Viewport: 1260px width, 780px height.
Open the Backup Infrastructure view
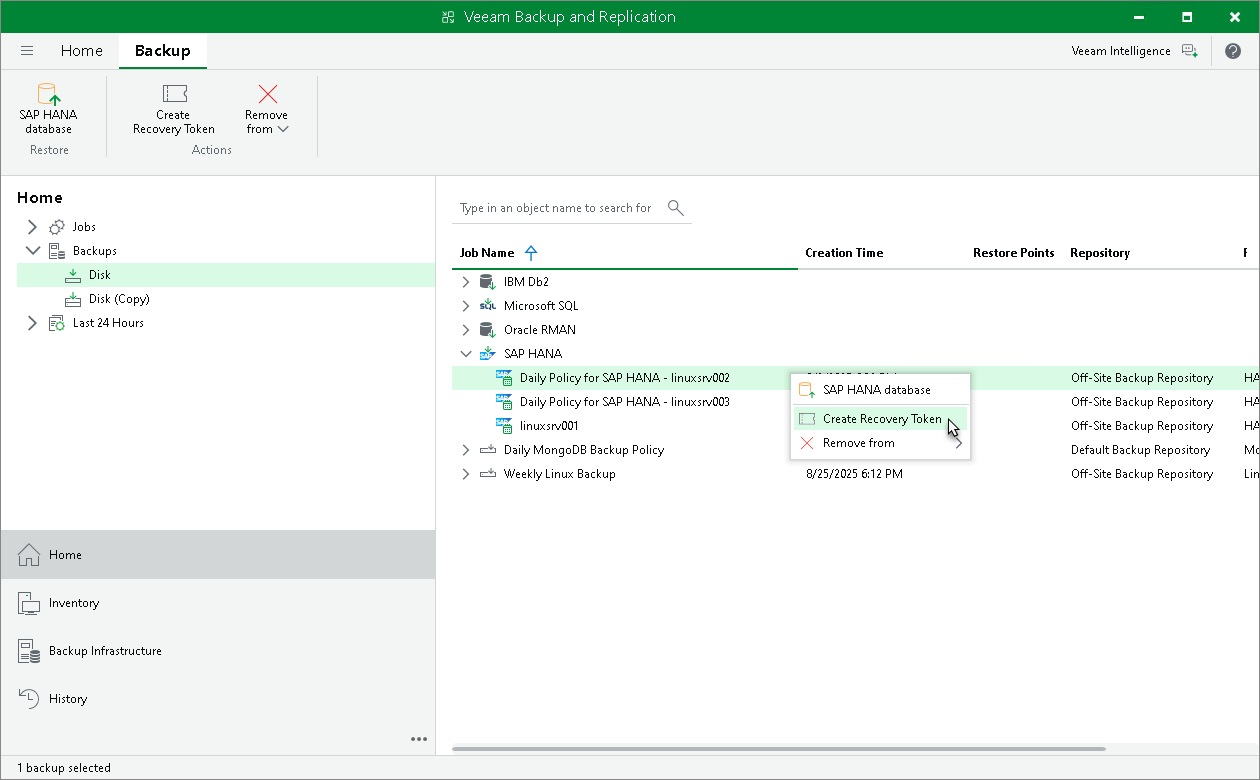pos(218,651)
